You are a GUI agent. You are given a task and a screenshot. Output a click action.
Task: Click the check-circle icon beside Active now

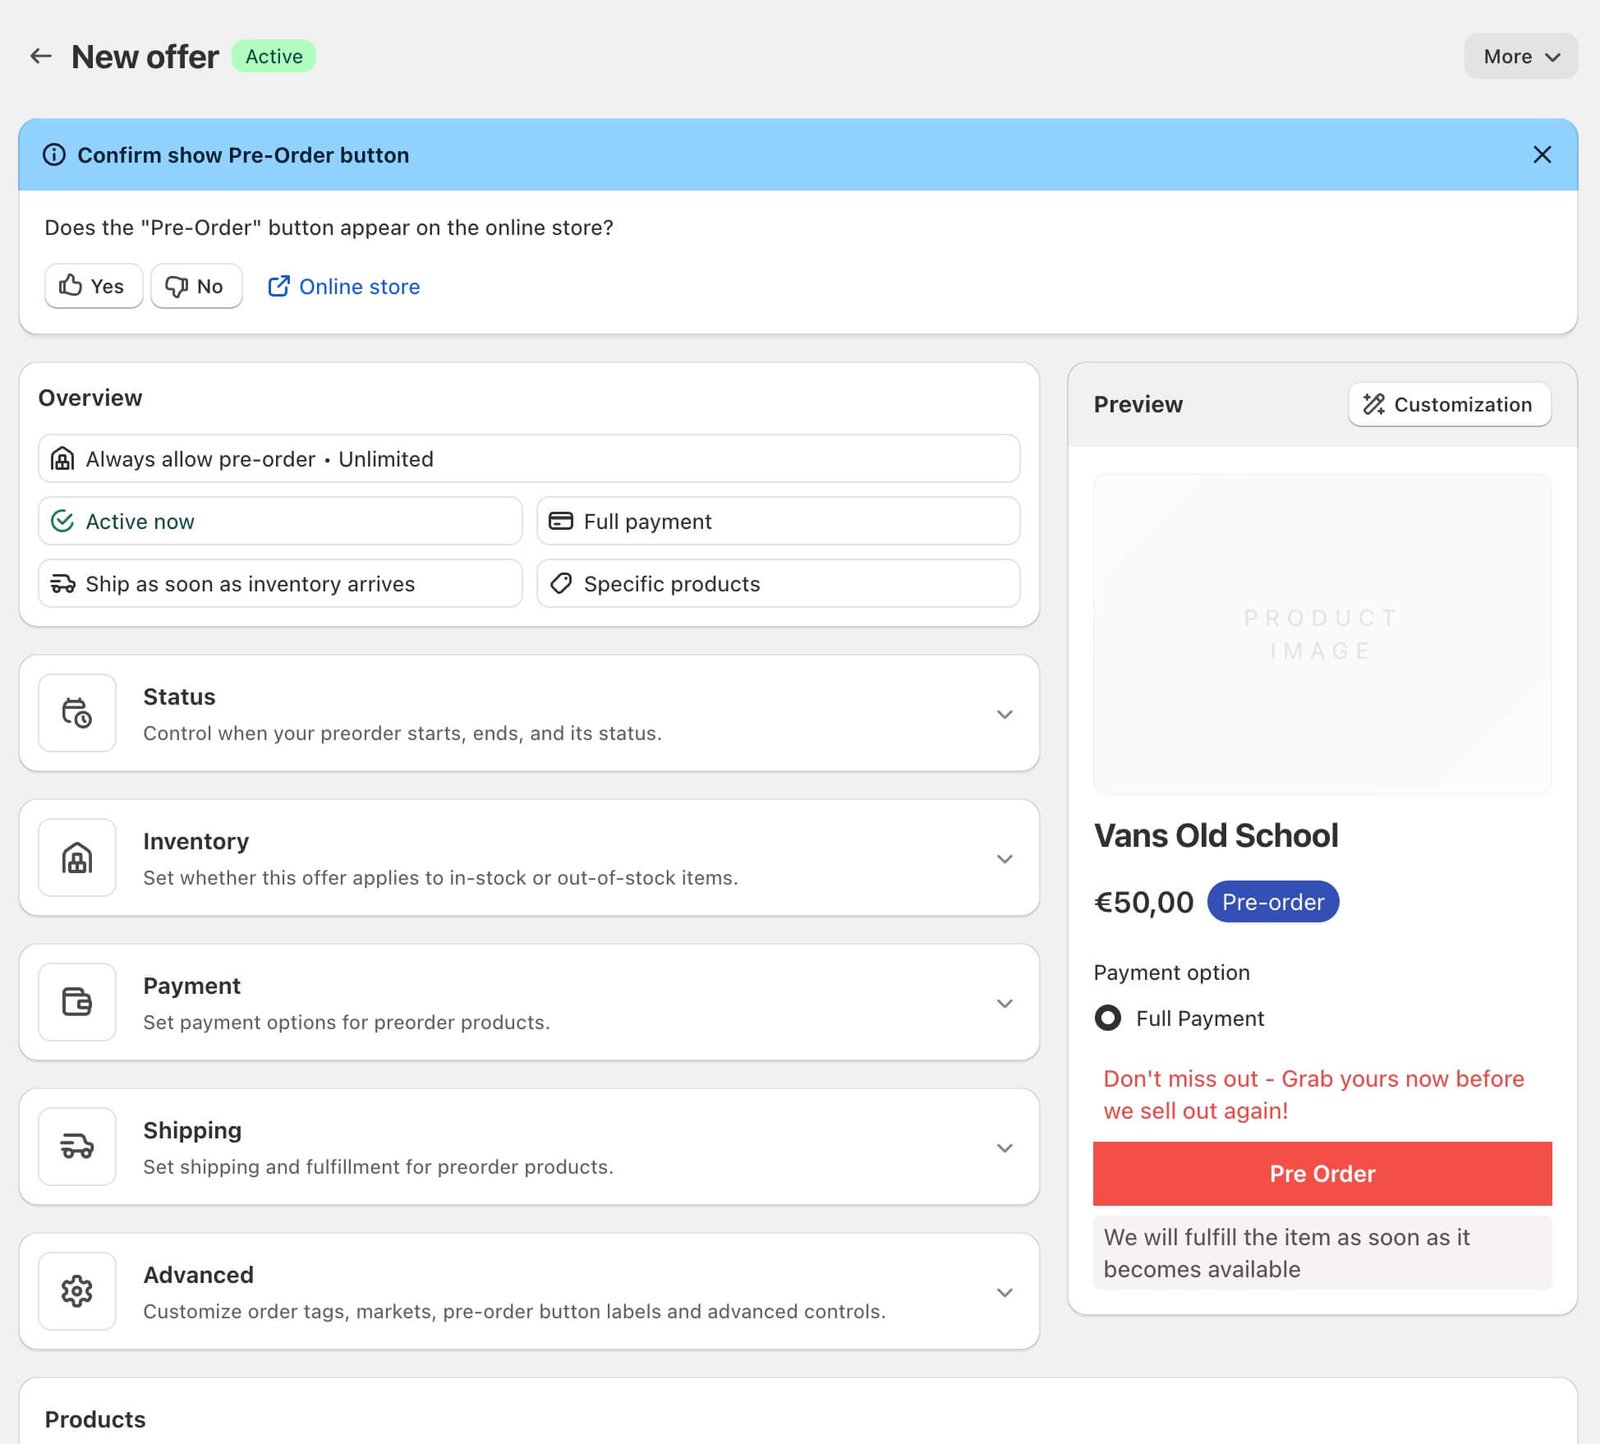pyautogui.click(x=62, y=521)
